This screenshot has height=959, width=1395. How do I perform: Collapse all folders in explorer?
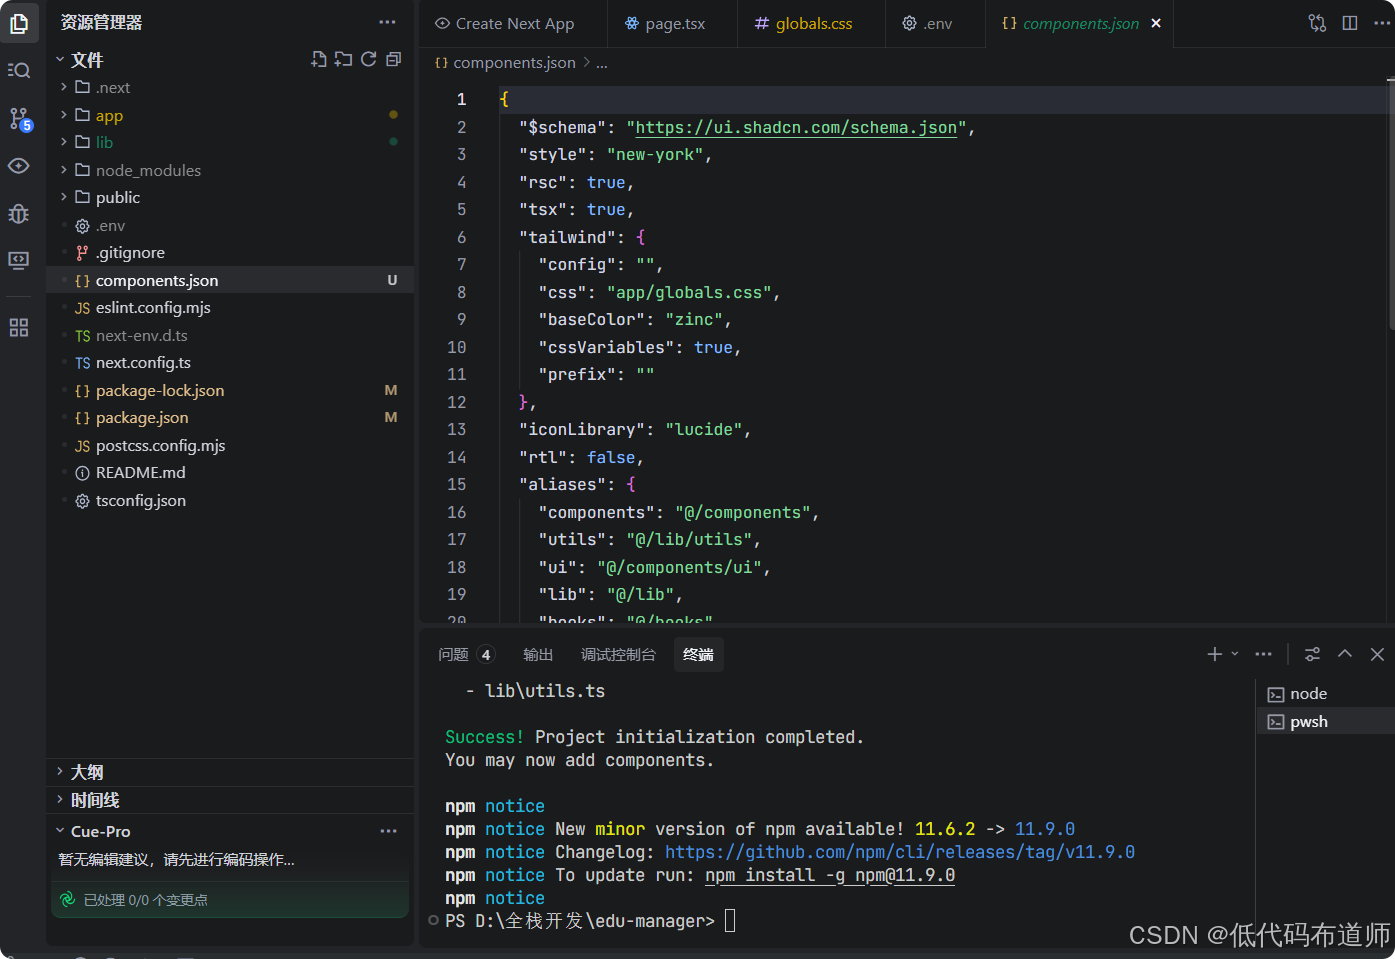pyautogui.click(x=394, y=60)
